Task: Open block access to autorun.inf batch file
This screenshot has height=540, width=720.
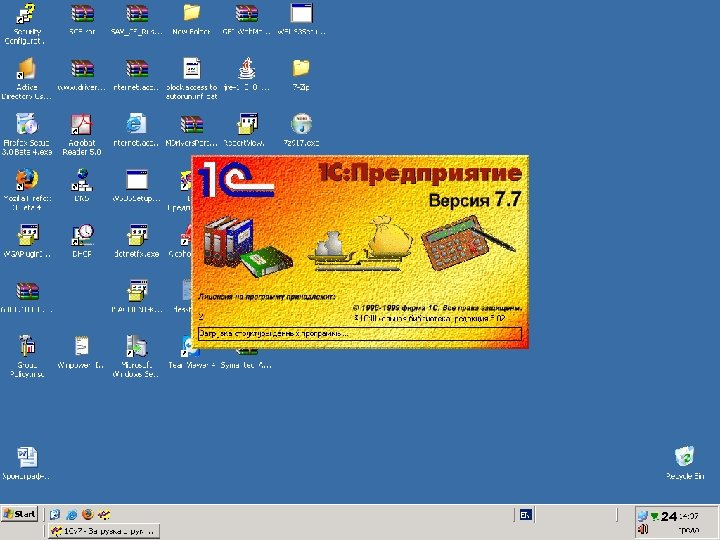Action: tap(191, 69)
